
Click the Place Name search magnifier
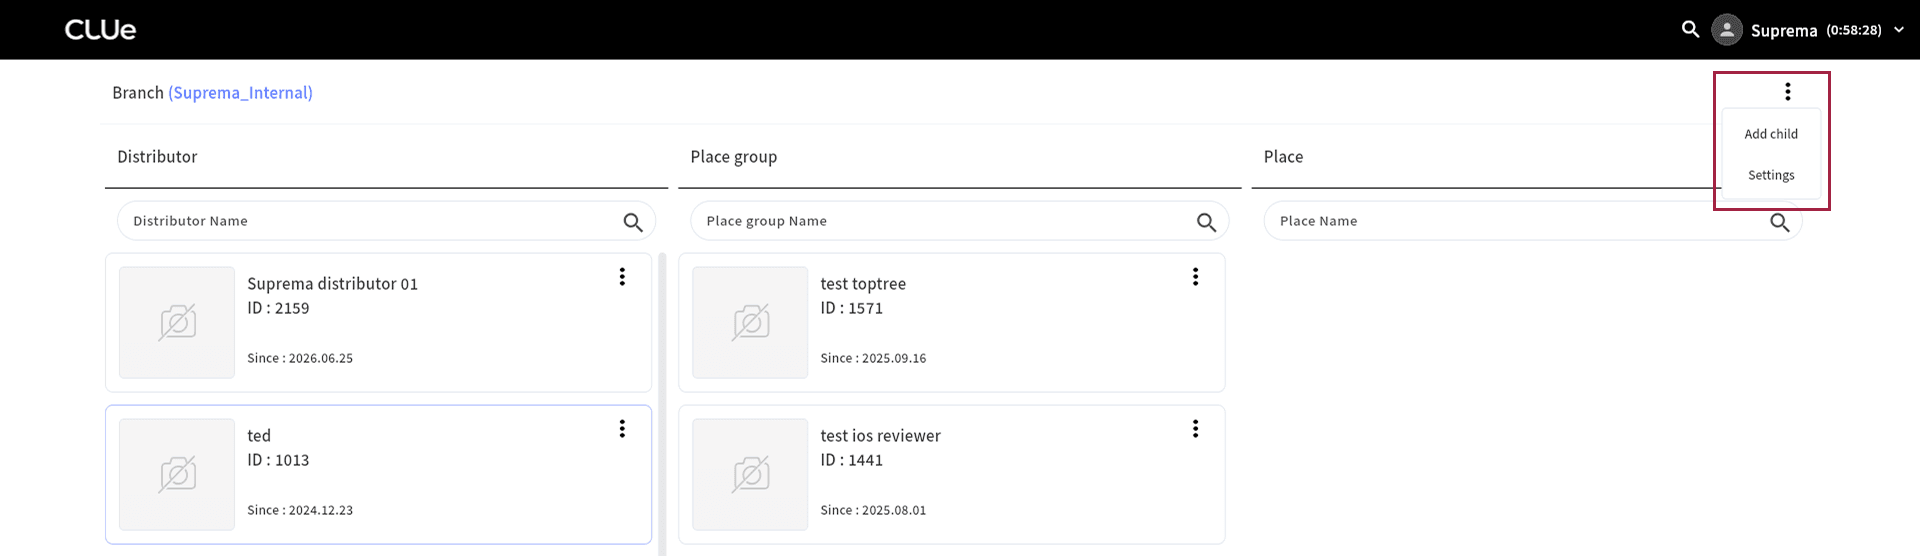click(1780, 222)
